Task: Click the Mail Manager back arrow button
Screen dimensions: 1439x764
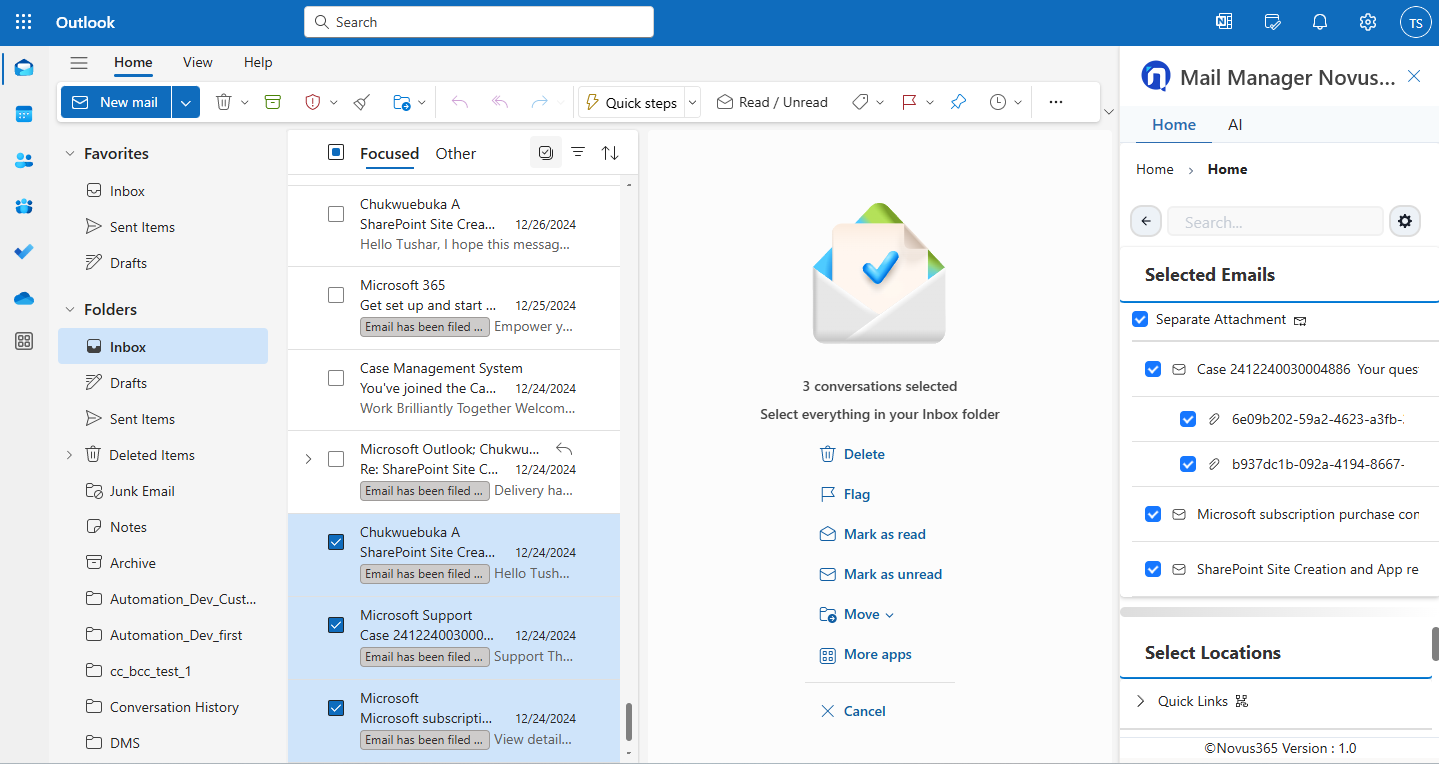Action: tap(1146, 221)
